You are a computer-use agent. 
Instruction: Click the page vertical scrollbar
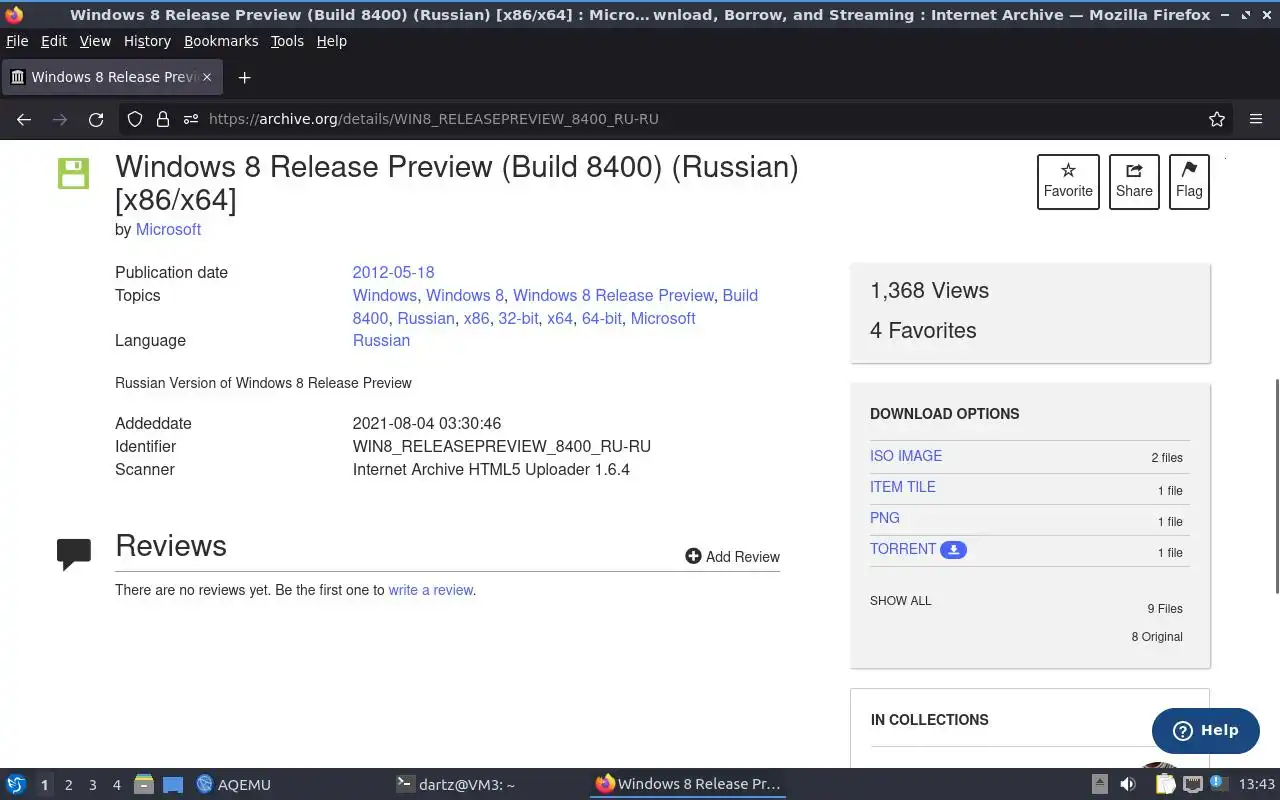coord(1275,486)
